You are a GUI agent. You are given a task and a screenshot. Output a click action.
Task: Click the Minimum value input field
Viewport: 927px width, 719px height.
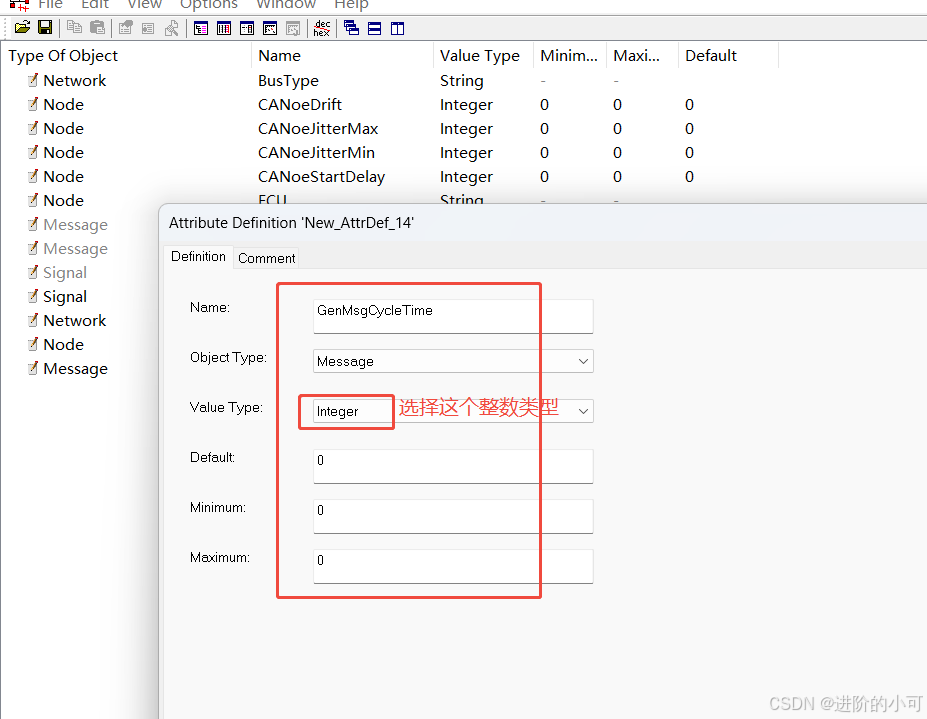point(453,516)
